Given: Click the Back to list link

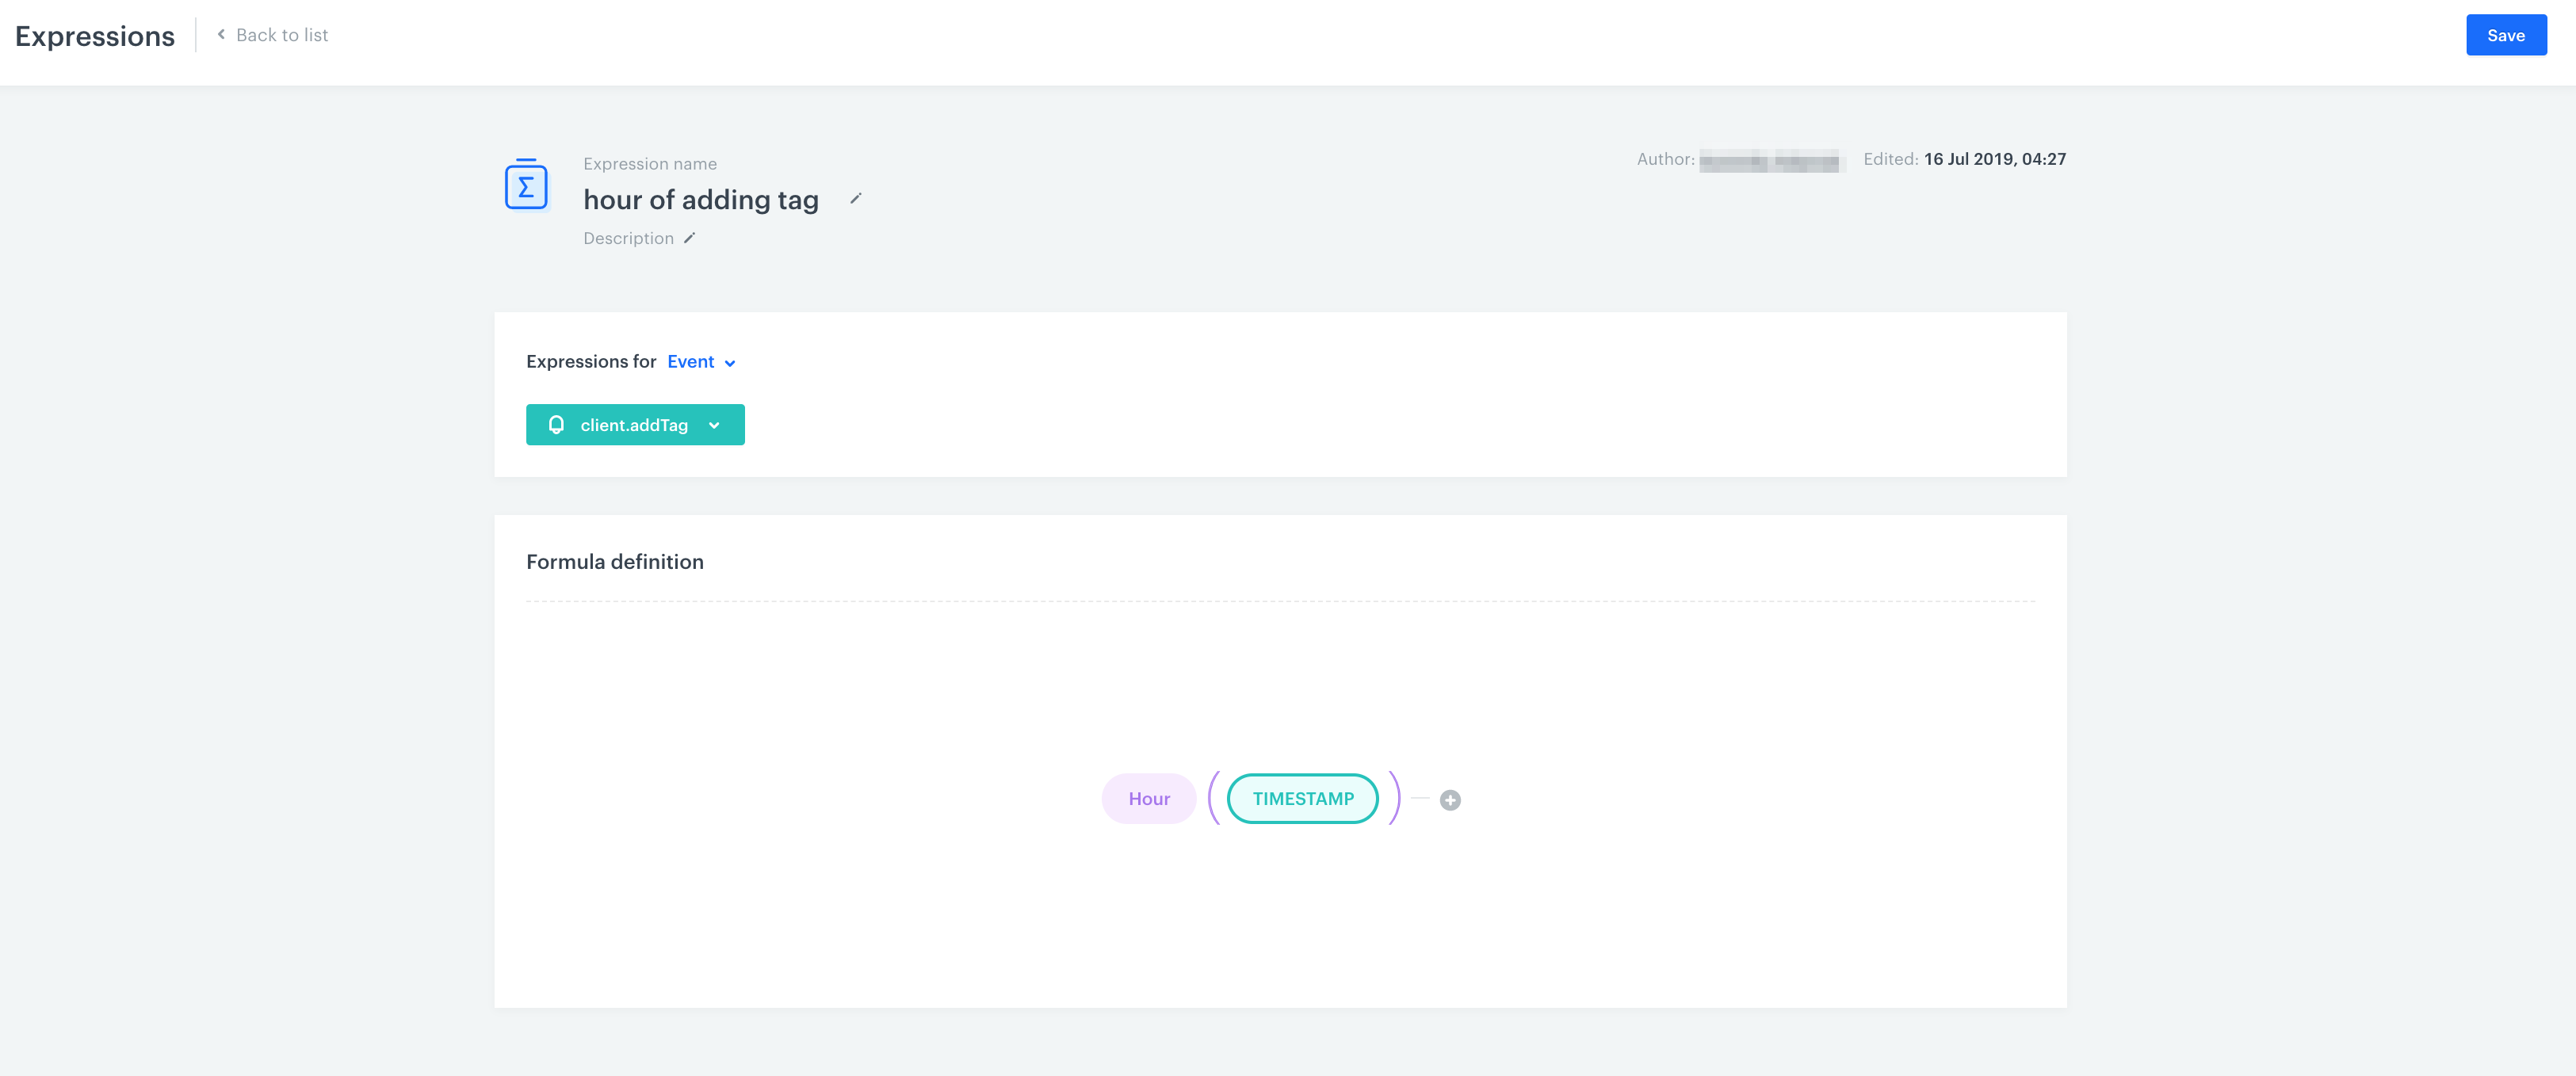Looking at the screenshot, I should (281, 35).
